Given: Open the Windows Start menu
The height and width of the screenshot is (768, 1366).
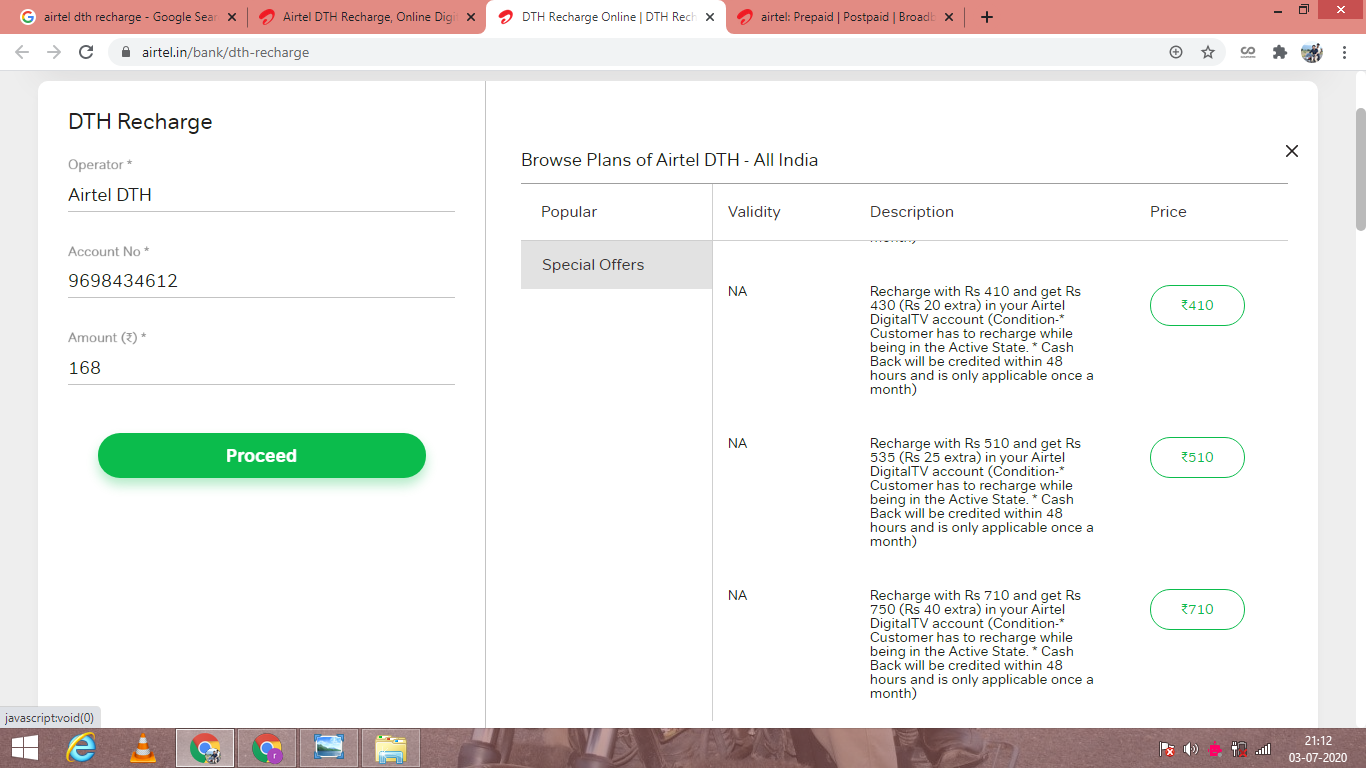Looking at the screenshot, I should (x=25, y=748).
